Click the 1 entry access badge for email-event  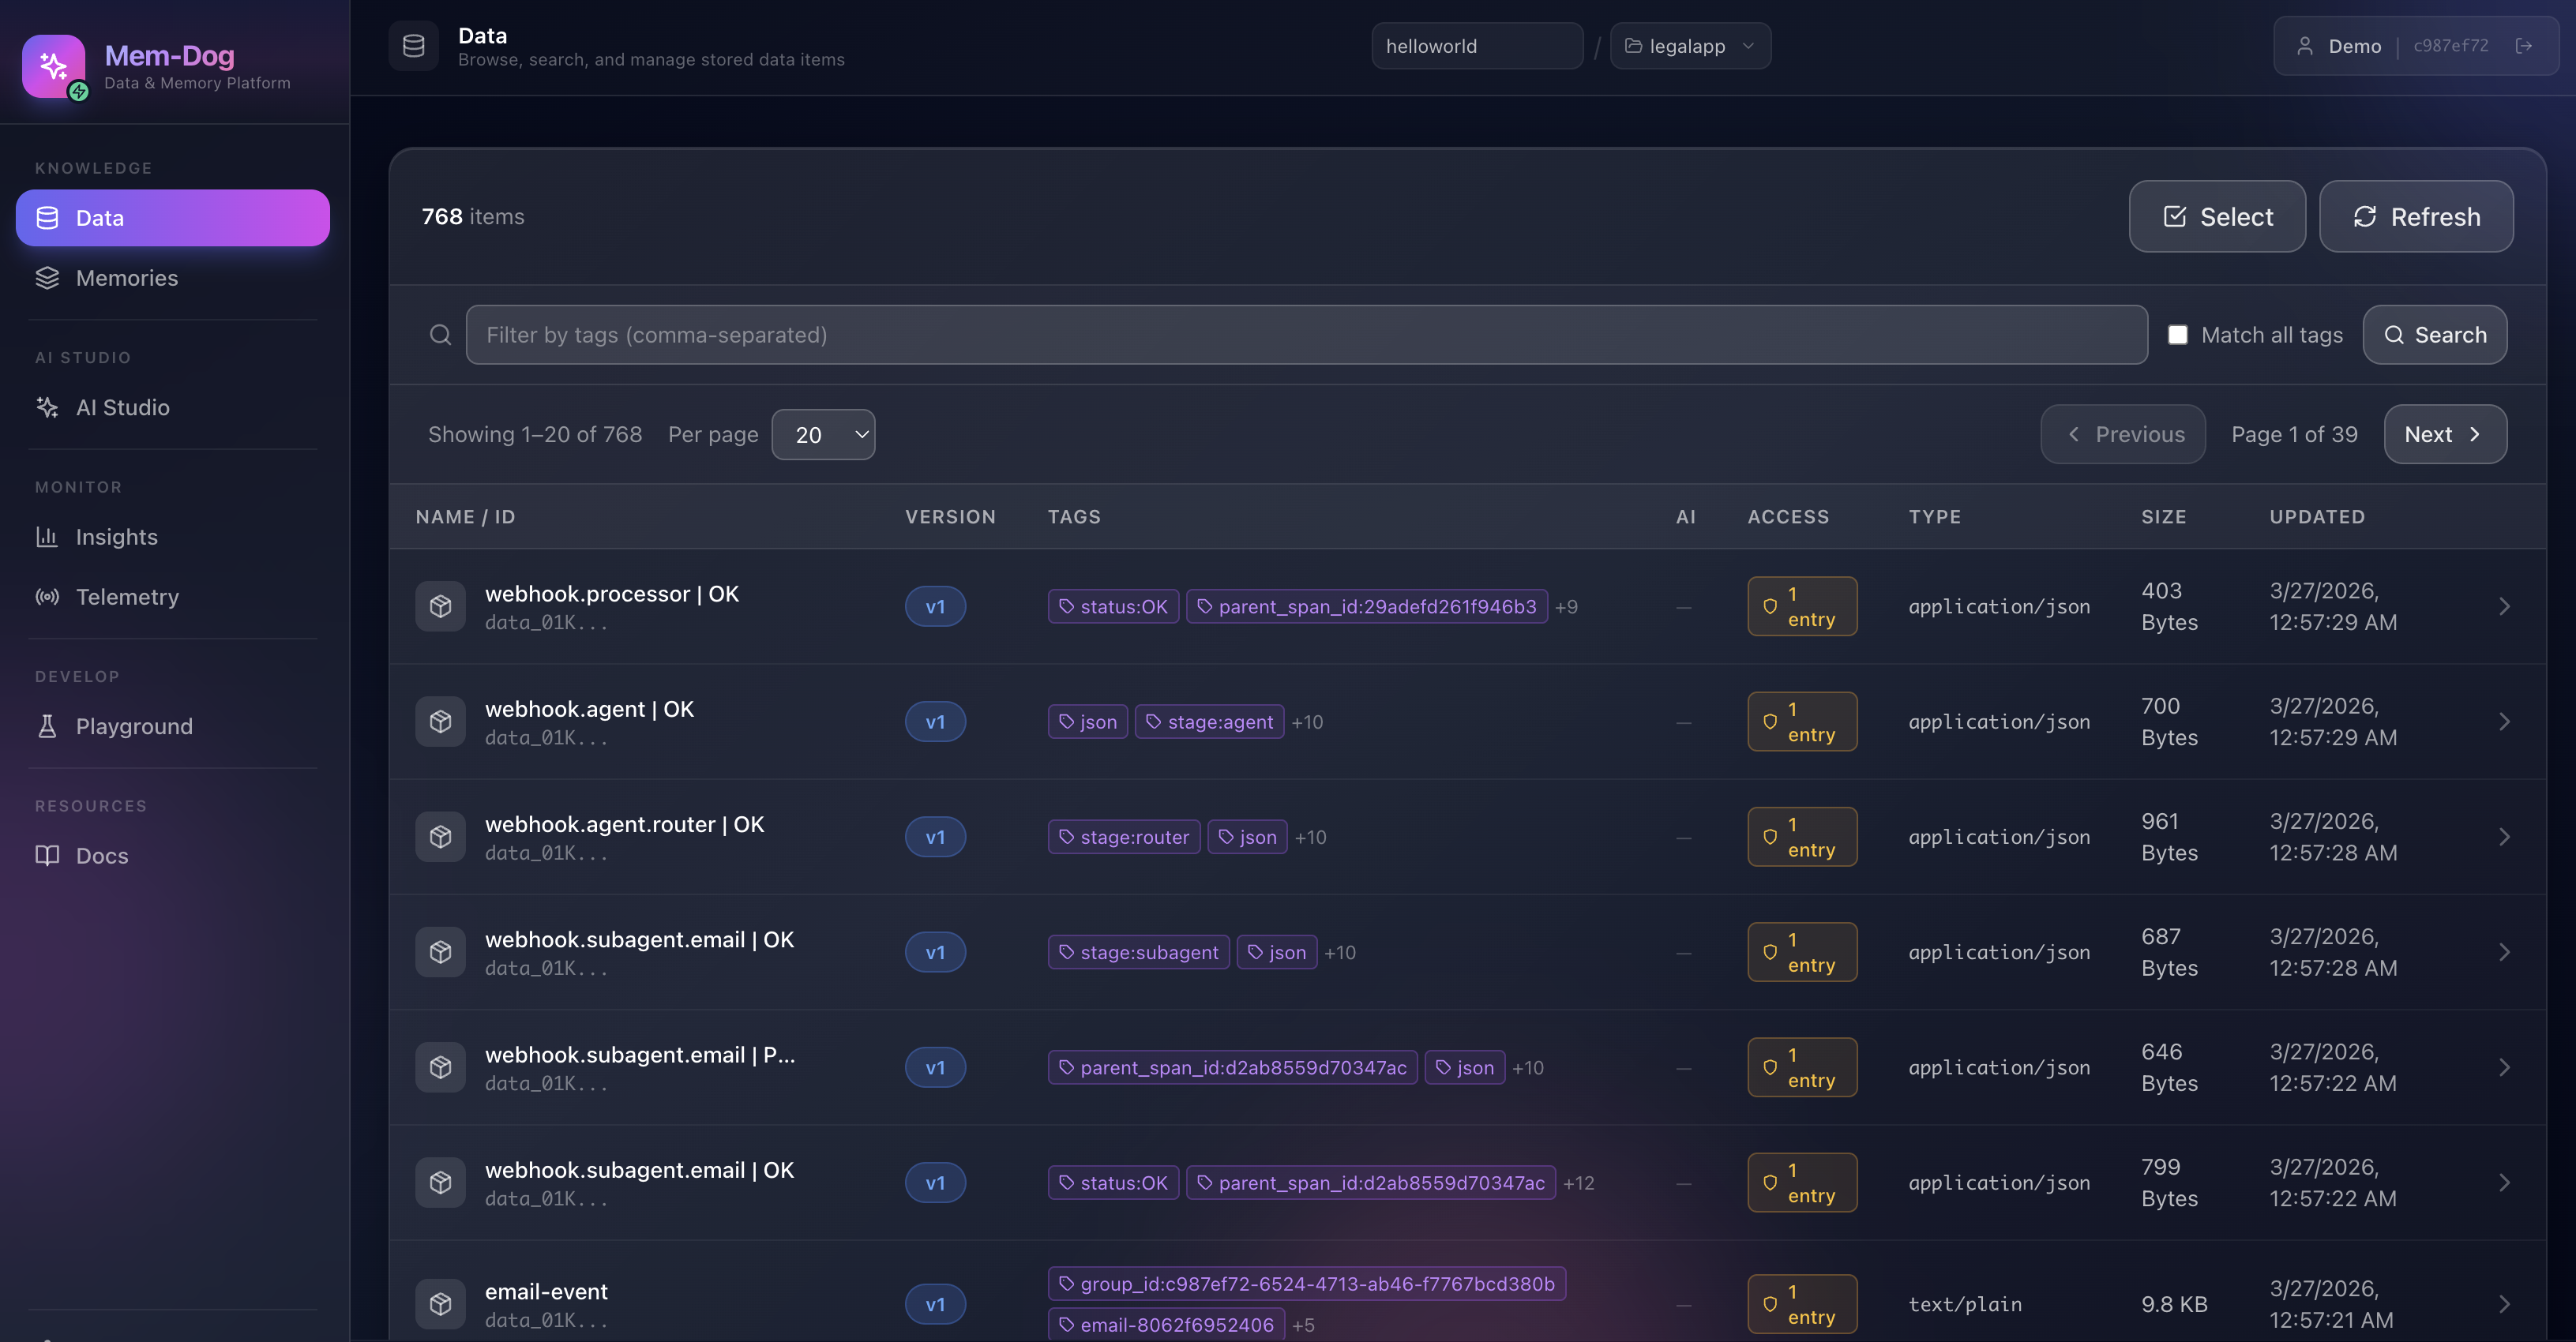(x=1802, y=1304)
